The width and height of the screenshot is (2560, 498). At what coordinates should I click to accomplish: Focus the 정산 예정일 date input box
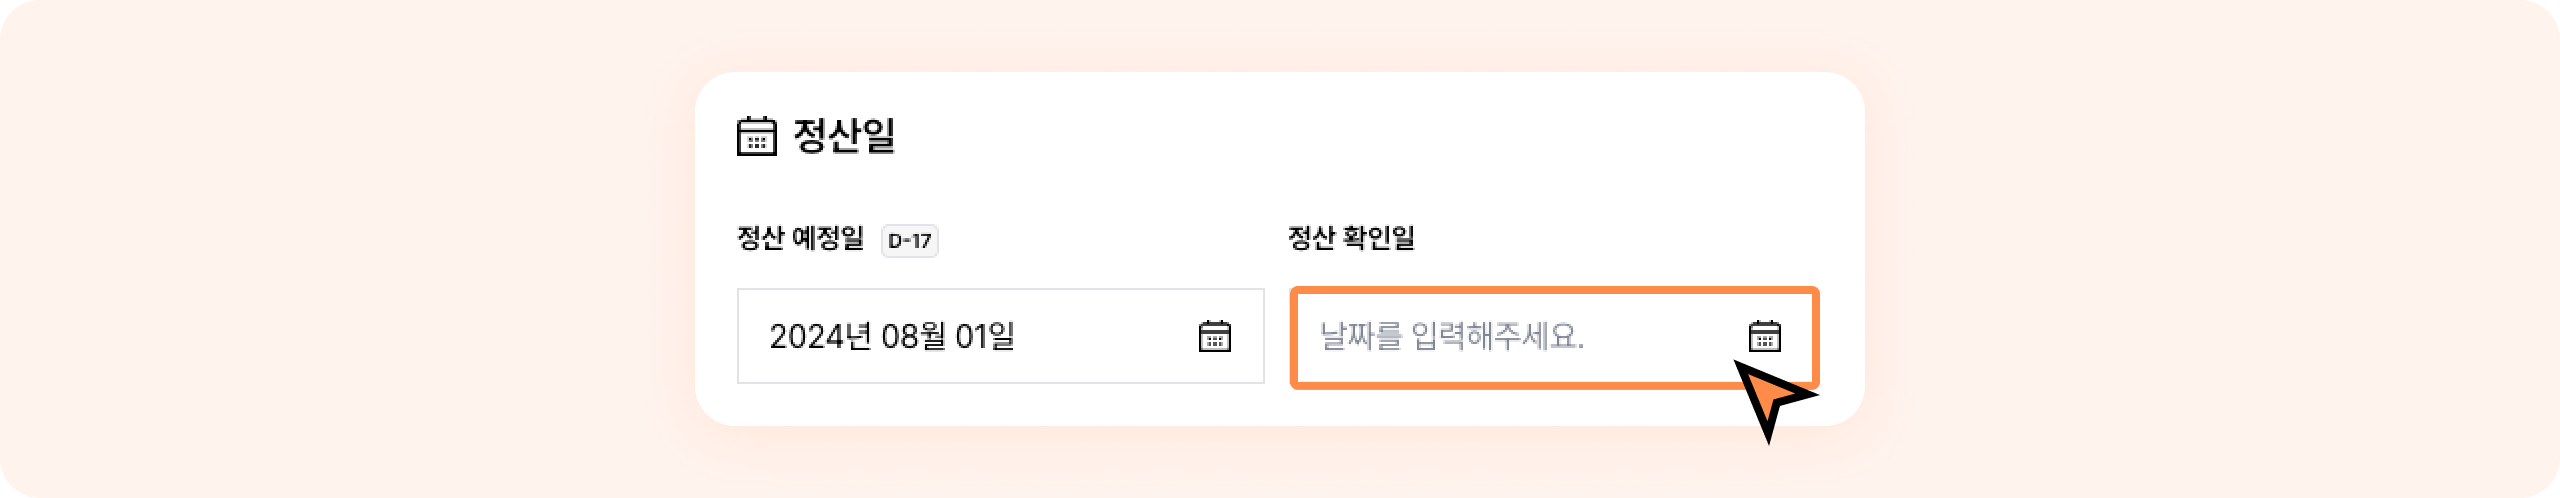click(x=1000, y=336)
